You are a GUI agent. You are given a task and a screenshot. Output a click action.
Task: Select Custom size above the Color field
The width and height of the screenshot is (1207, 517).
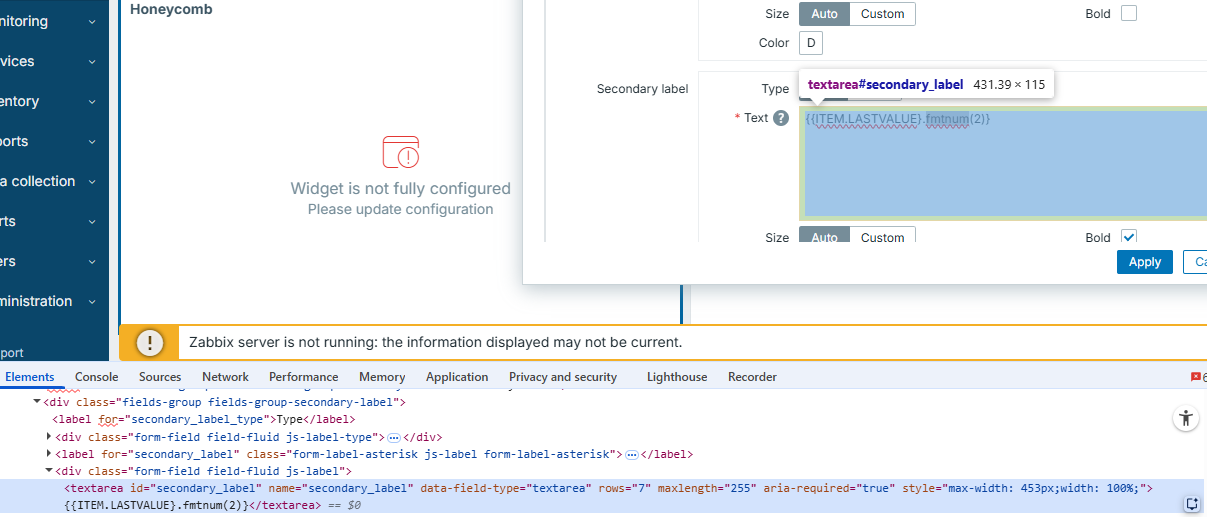point(882,14)
